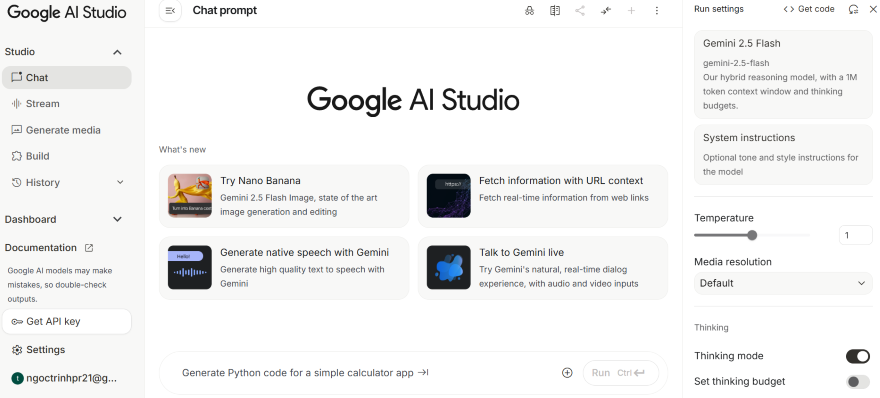Start a new chat with plus icon
Screen dimensions: 880x398
coord(631,11)
